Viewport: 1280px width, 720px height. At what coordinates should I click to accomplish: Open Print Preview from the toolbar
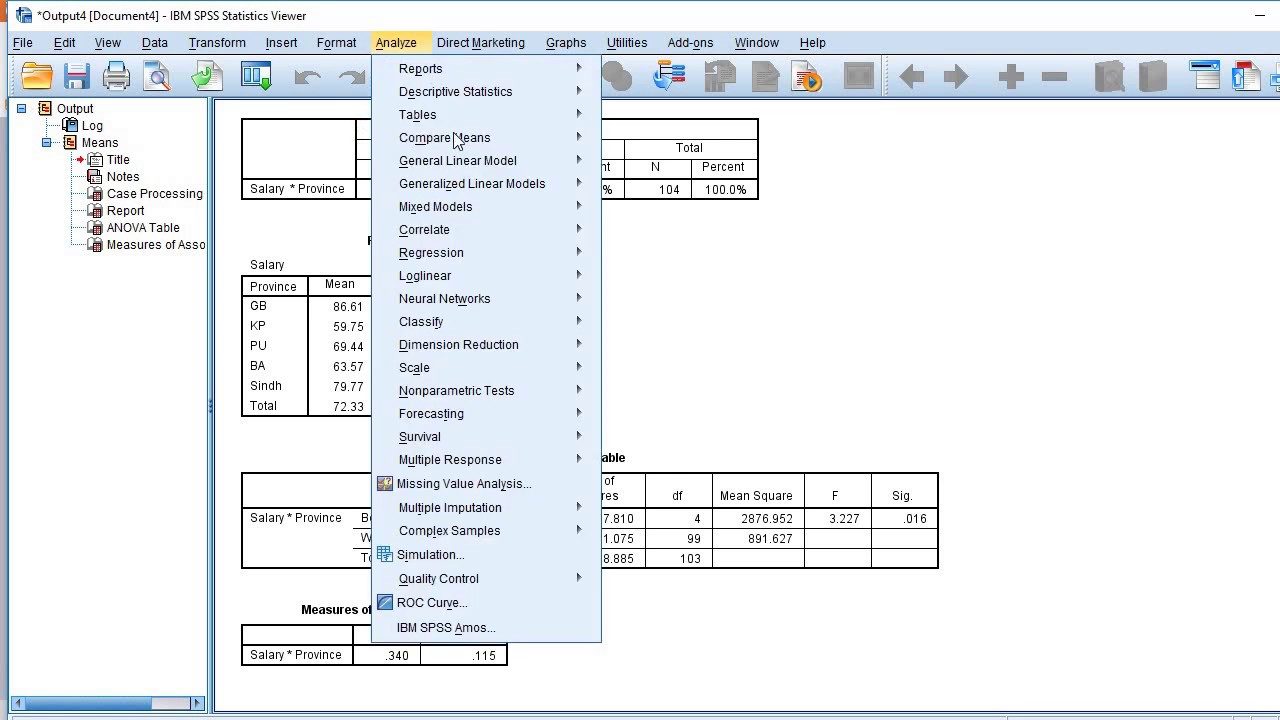click(x=157, y=76)
